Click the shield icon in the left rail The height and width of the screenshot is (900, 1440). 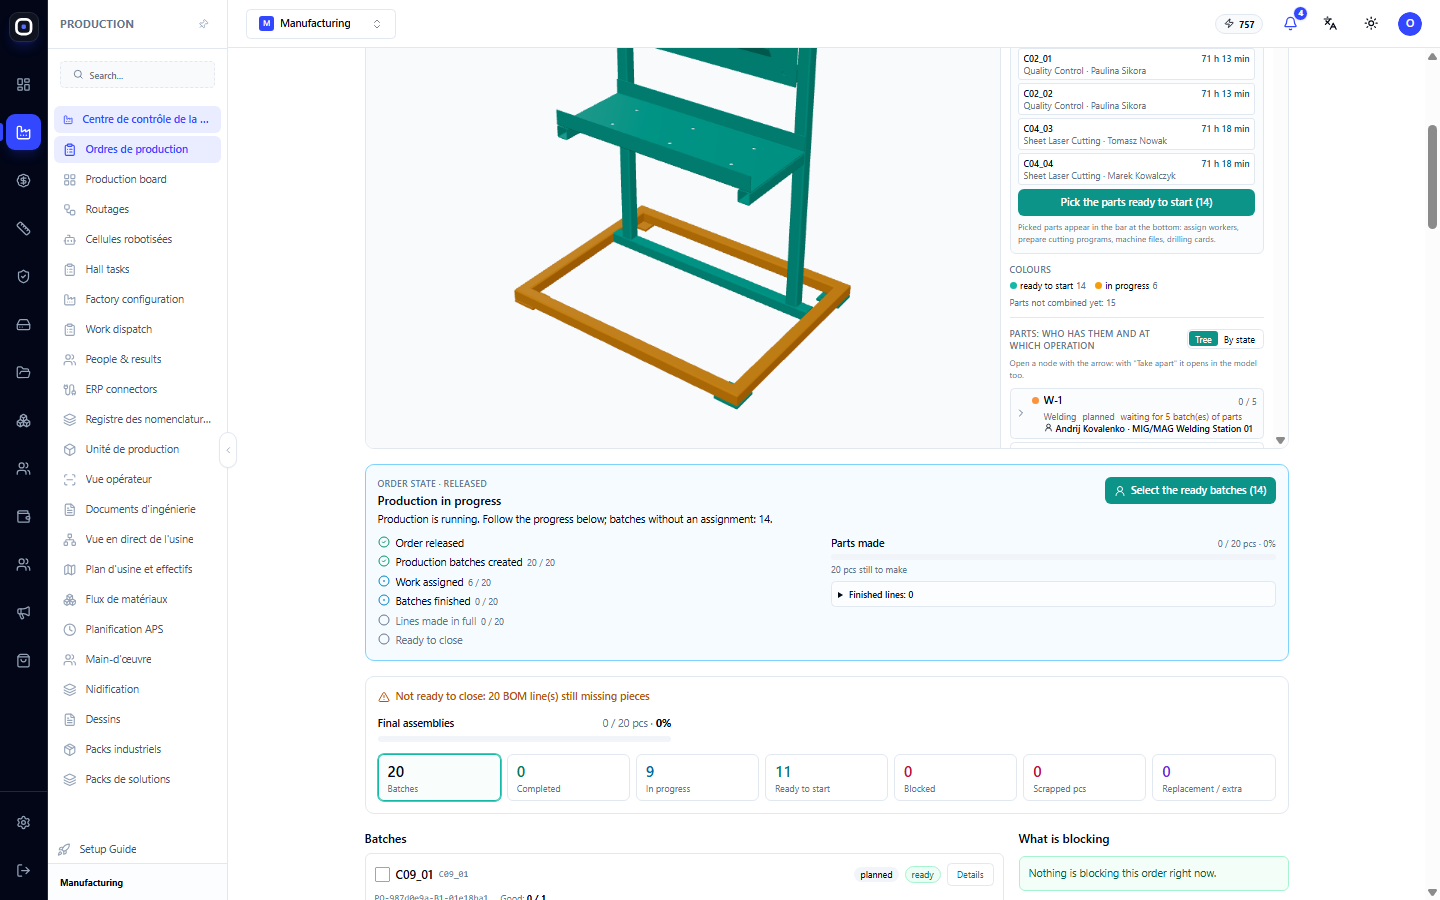[24, 276]
